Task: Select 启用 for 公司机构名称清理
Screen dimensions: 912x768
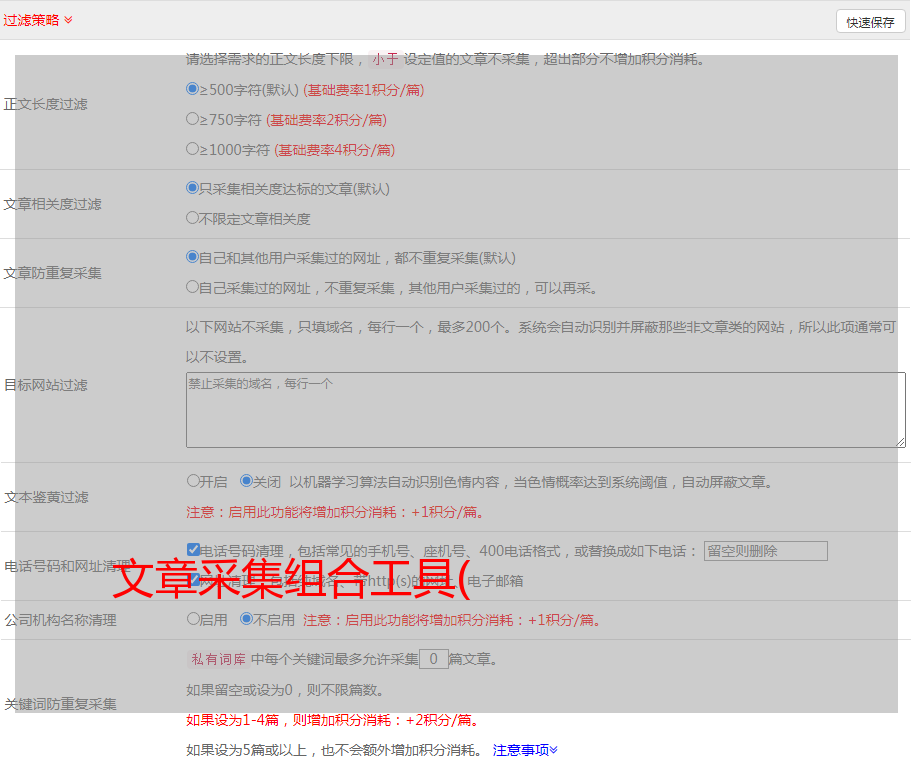Action: pos(193,619)
